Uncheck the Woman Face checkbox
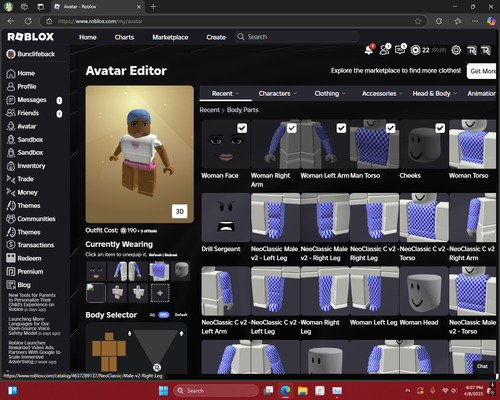The height and width of the screenshot is (400, 500). click(x=242, y=128)
